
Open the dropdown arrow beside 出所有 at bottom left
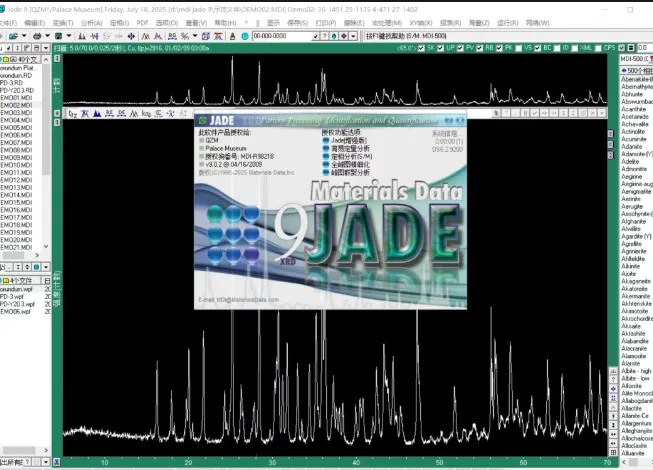(46, 462)
